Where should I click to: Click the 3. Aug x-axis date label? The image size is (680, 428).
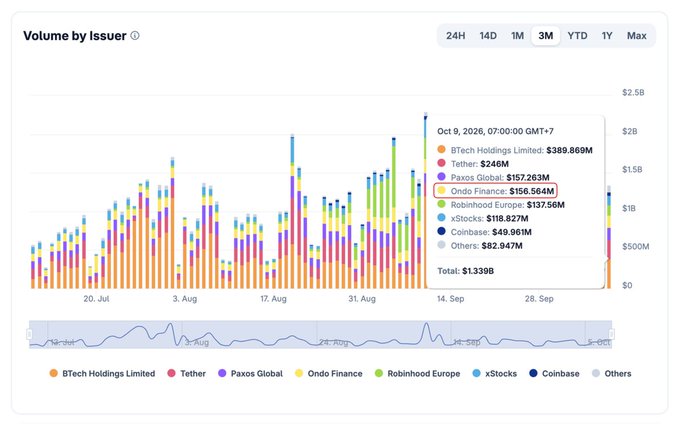point(185,299)
